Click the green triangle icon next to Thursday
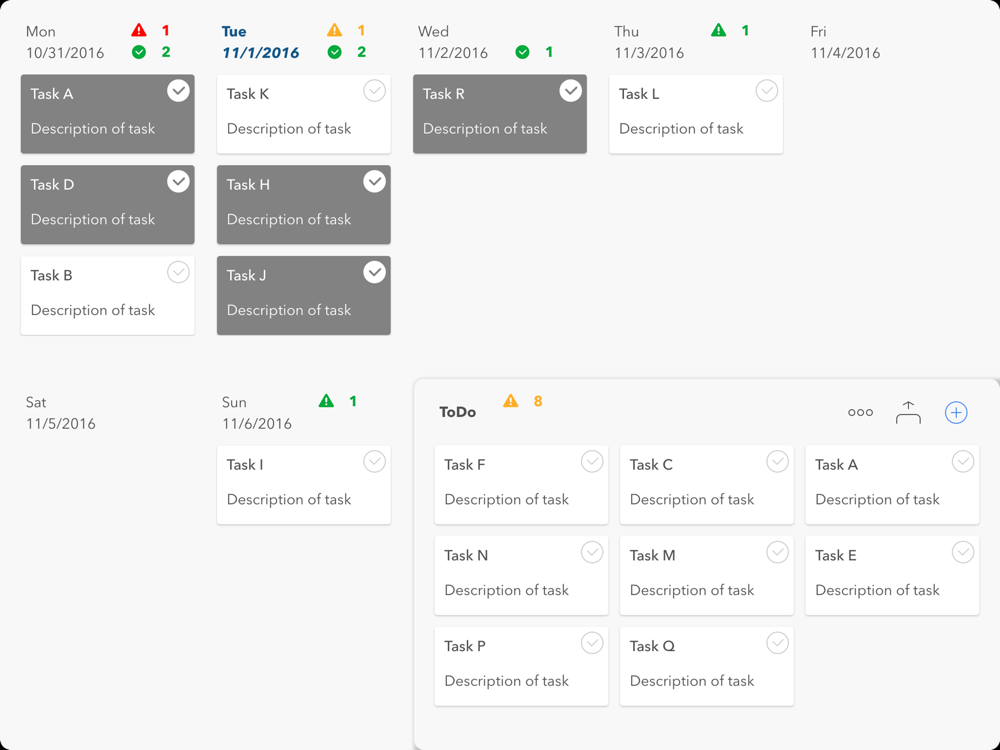The width and height of the screenshot is (1000, 750). pos(718,31)
